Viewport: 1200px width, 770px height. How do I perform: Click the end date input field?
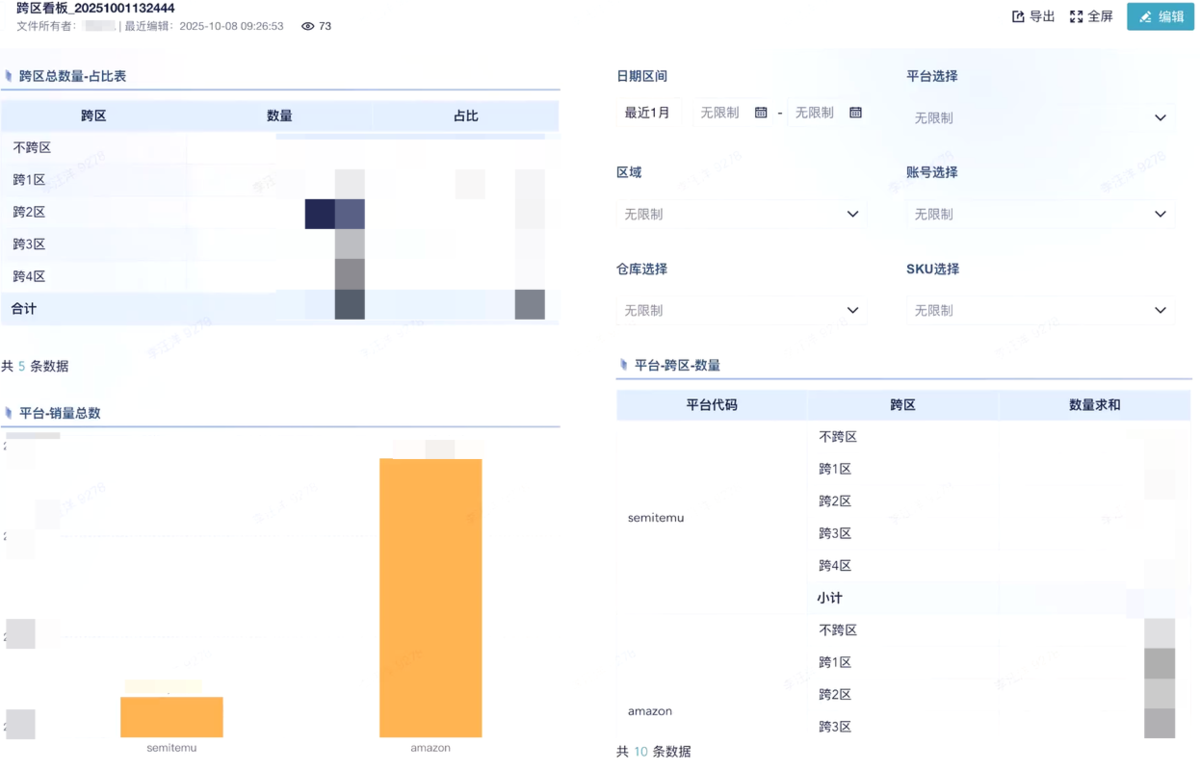coord(815,113)
